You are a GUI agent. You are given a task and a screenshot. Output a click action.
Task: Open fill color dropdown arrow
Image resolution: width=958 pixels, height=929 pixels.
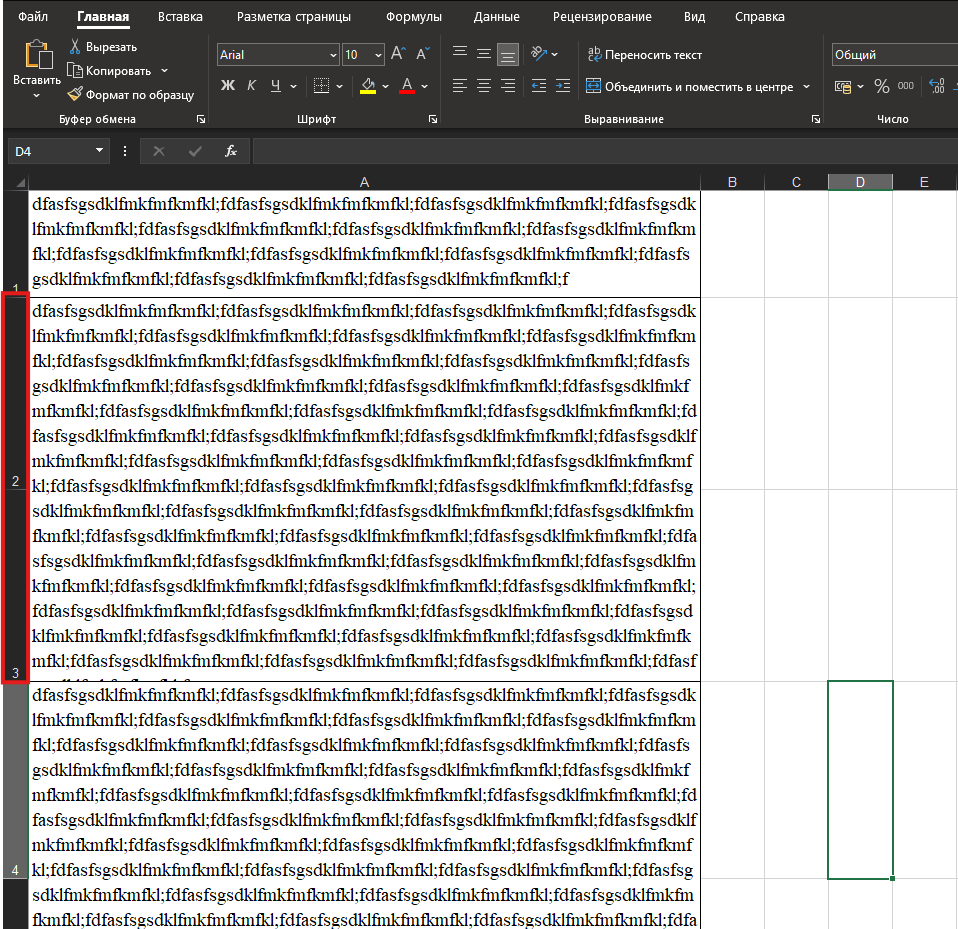tap(386, 86)
